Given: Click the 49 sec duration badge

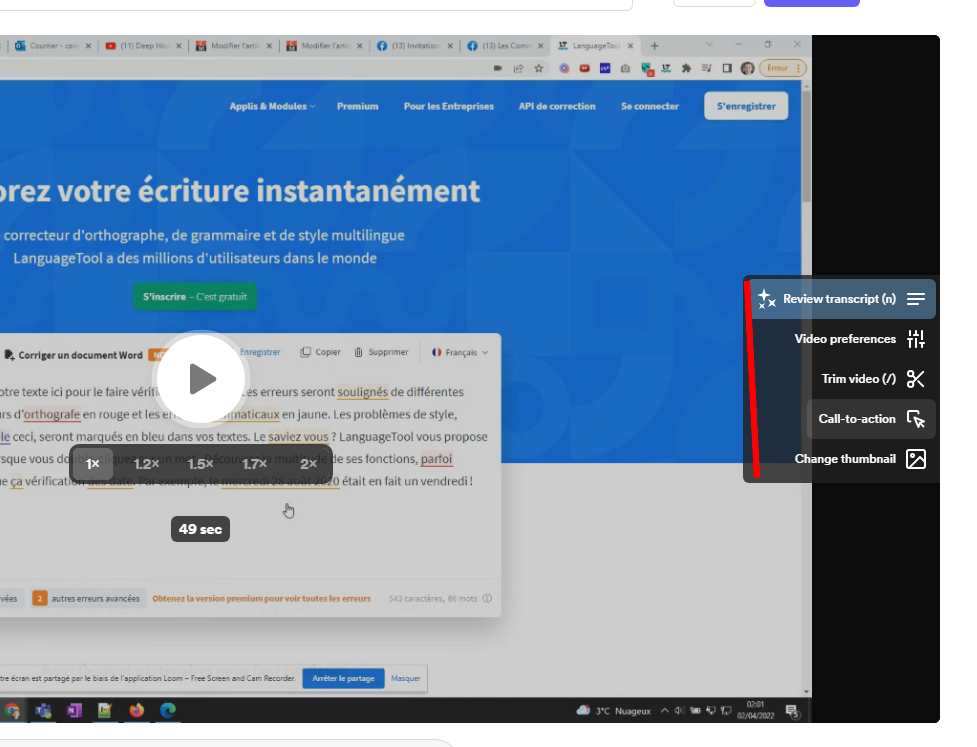Looking at the screenshot, I should tap(200, 529).
